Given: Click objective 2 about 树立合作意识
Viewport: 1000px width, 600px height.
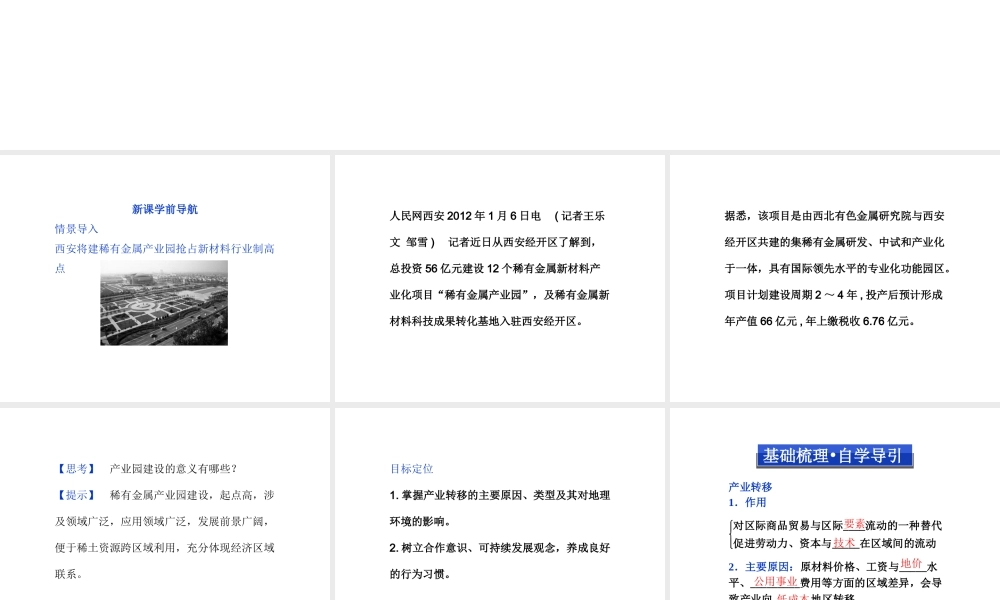Looking at the screenshot, I should click(499, 548).
